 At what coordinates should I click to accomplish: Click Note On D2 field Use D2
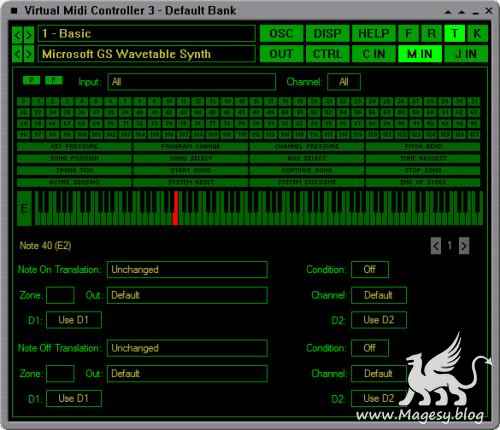(x=379, y=320)
